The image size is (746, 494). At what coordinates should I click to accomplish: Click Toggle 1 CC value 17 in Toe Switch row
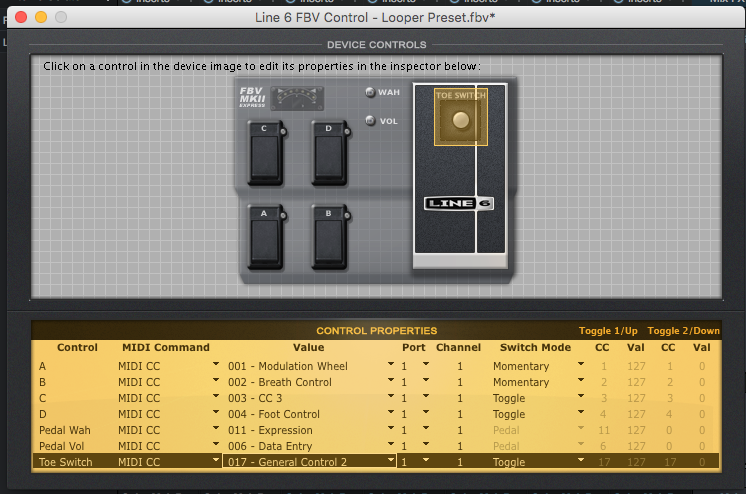point(604,462)
